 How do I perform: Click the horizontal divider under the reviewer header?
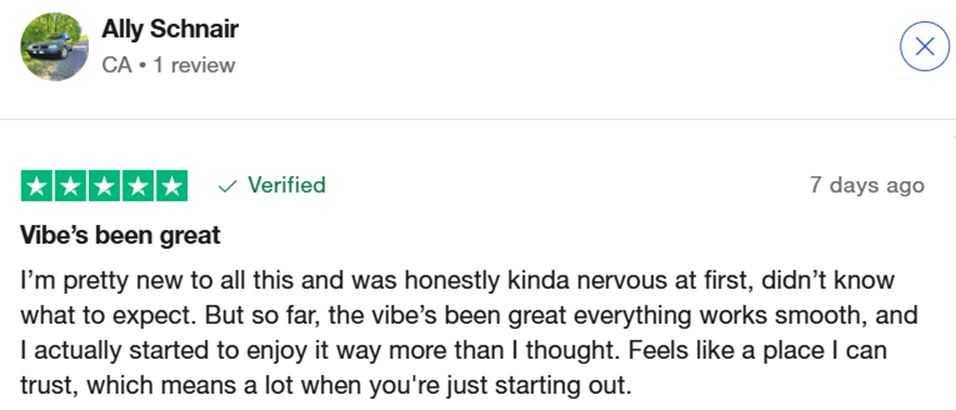[x=478, y=120]
